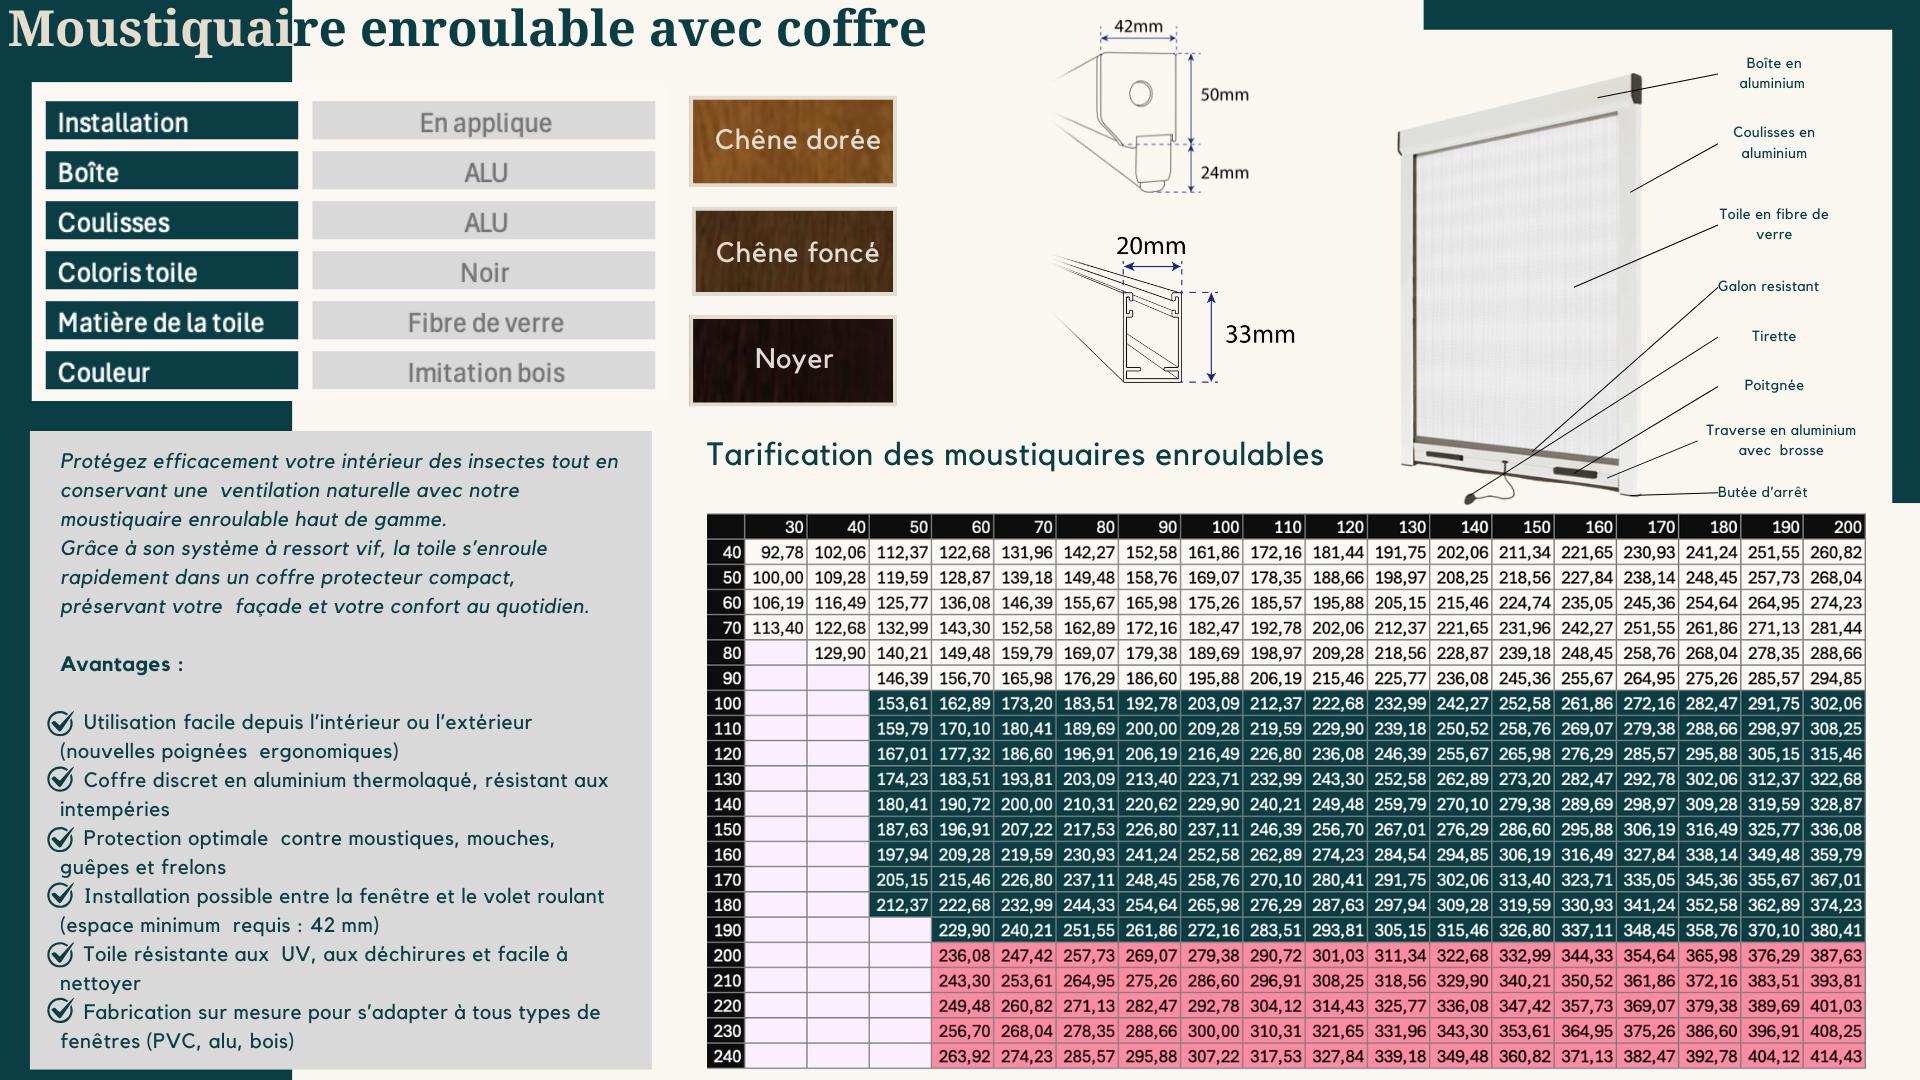Select the Chêne foncé color swatch
The height and width of the screenshot is (1080, 1920).
pos(794,252)
